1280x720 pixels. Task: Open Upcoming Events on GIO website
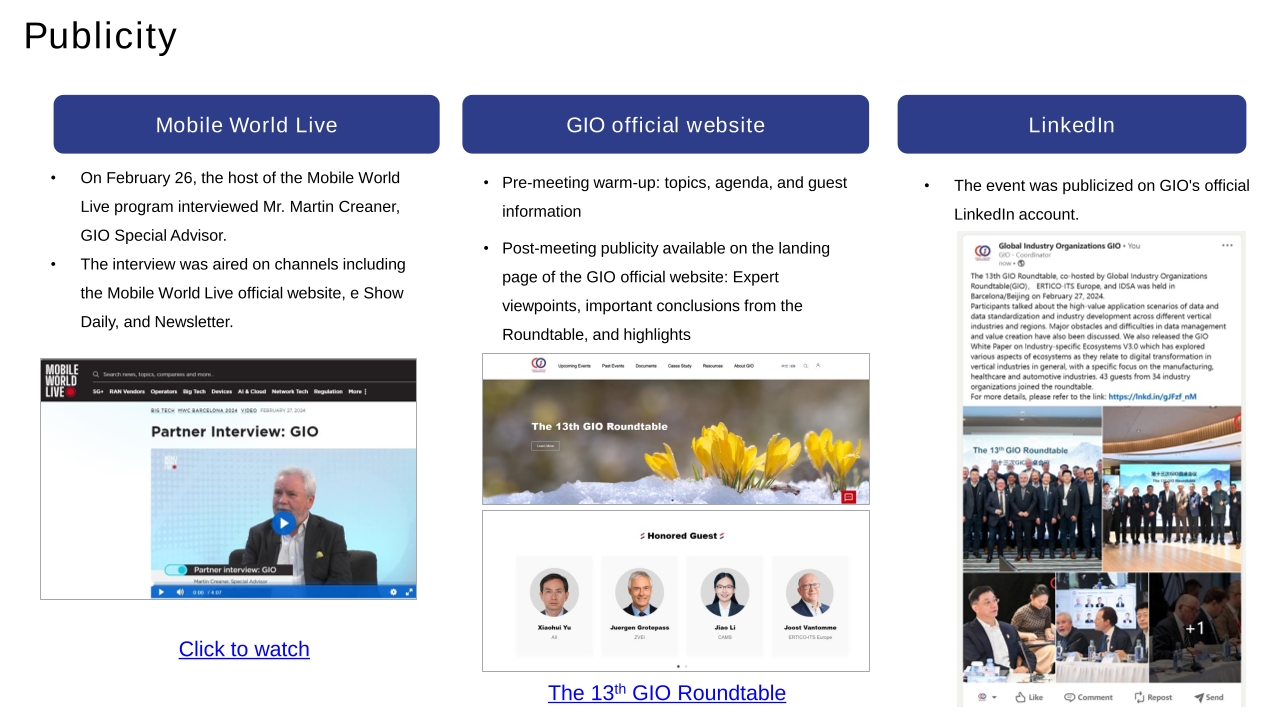point(575,366)
